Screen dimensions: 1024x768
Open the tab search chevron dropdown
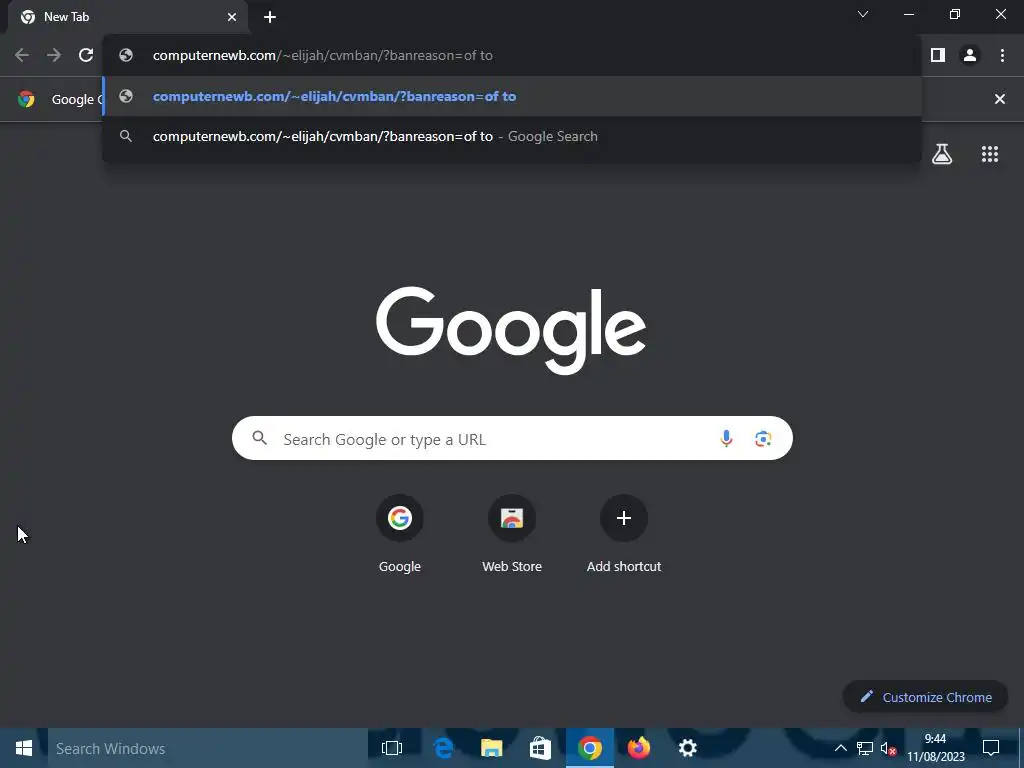pyautogui.click(x=863, y=14)
